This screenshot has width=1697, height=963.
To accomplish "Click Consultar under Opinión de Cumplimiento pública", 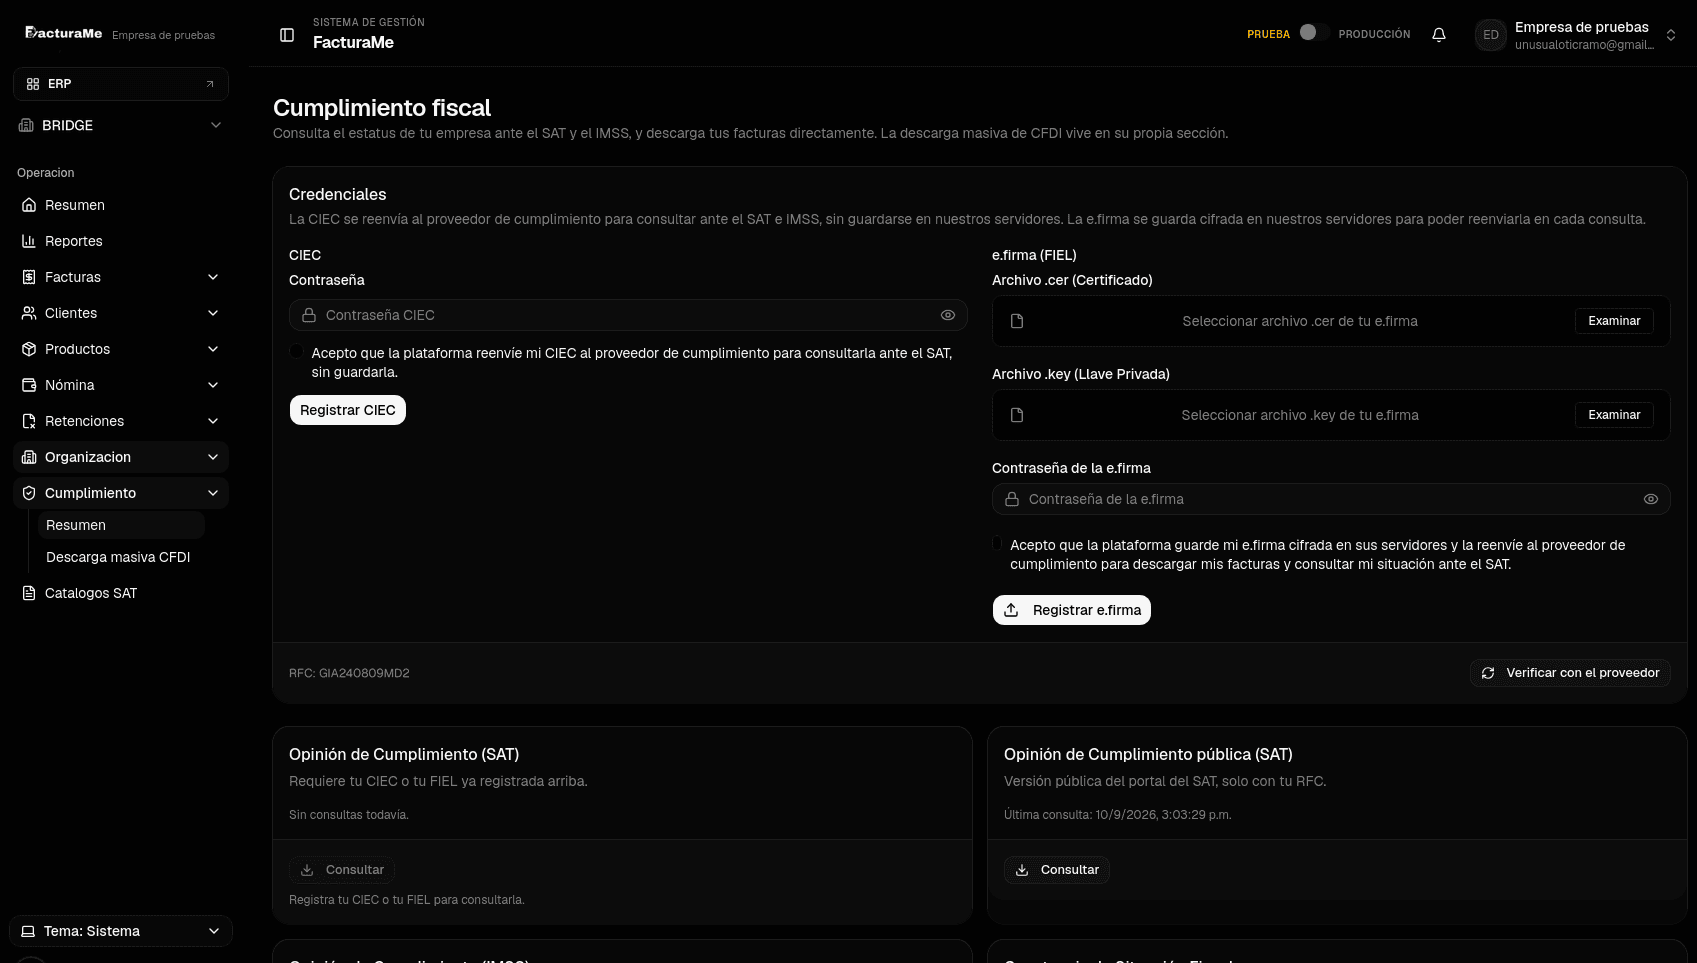I will click(x=1057, y=870).
